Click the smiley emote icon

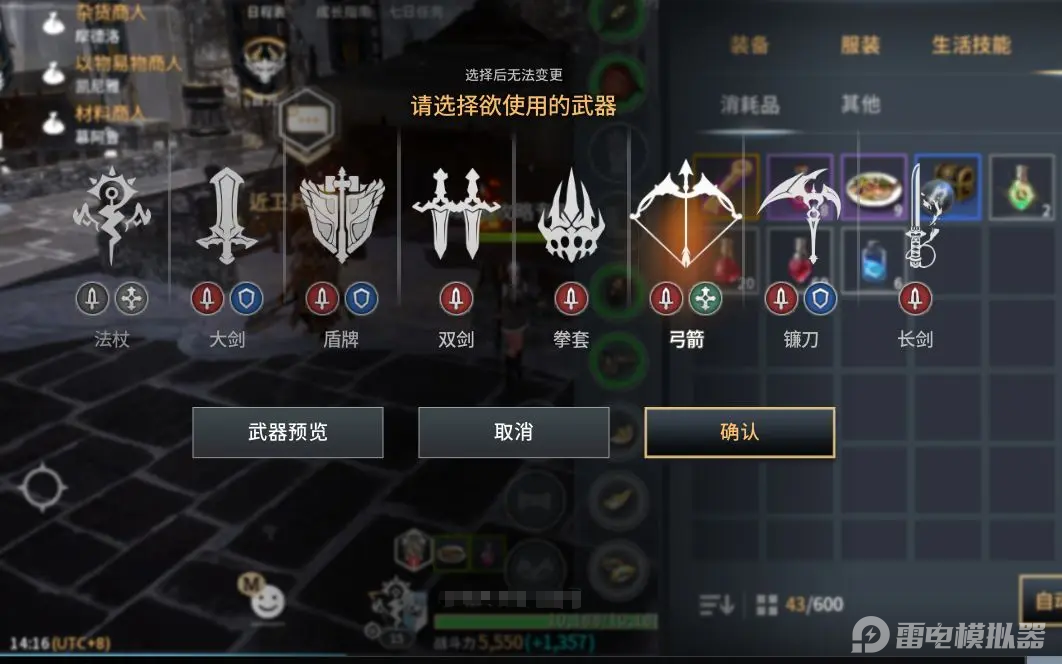[x=268, y=601]
